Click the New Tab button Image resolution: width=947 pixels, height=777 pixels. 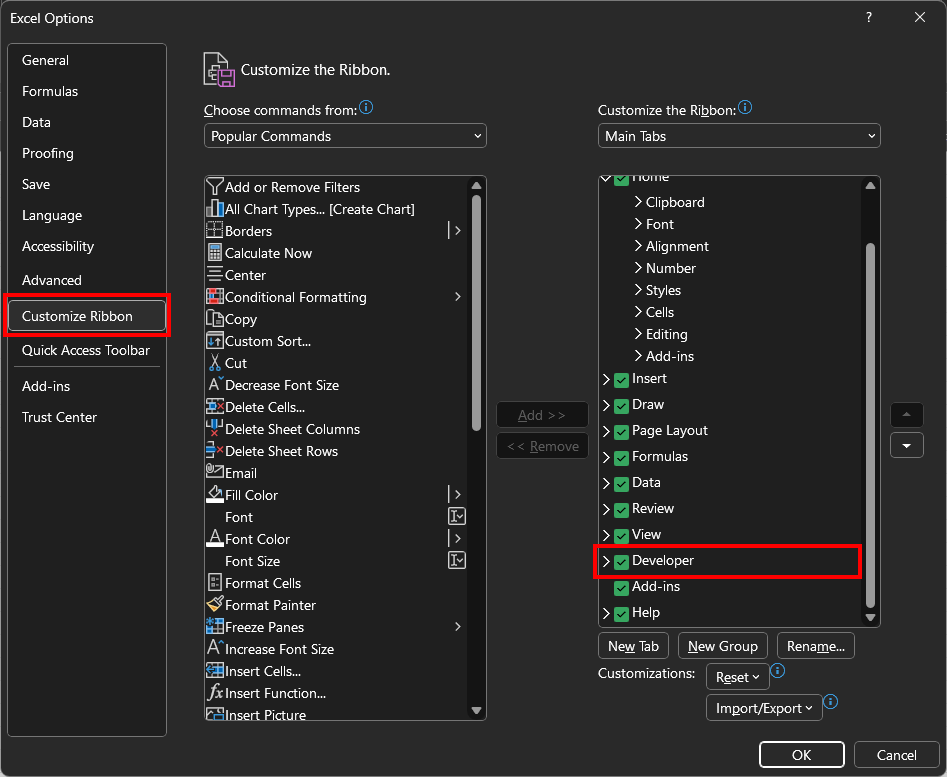click(633, 646)
